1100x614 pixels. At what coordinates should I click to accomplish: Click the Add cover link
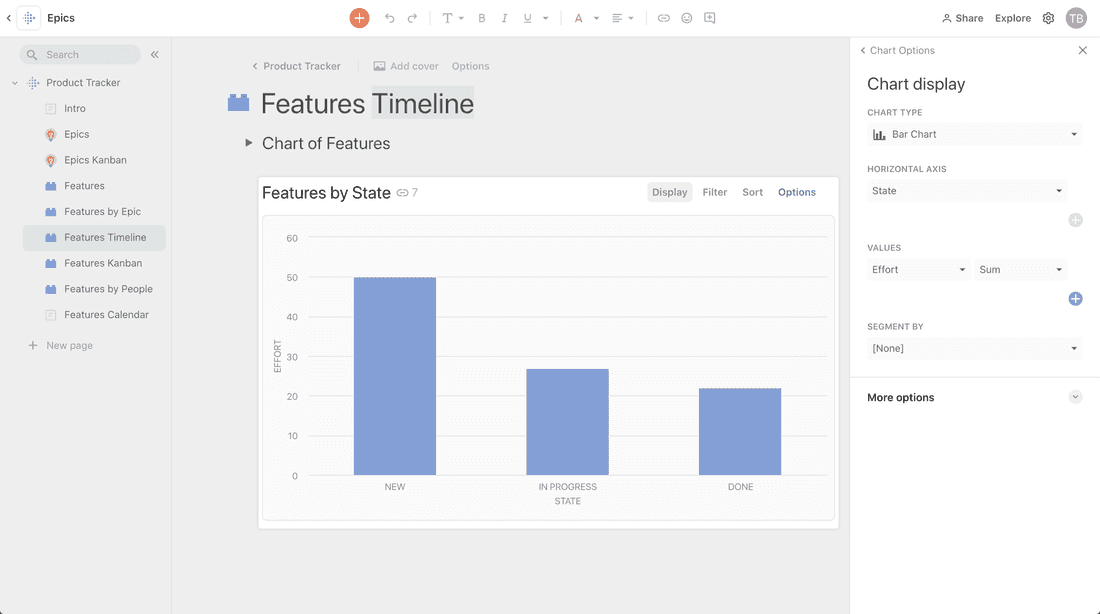point(406,66)
